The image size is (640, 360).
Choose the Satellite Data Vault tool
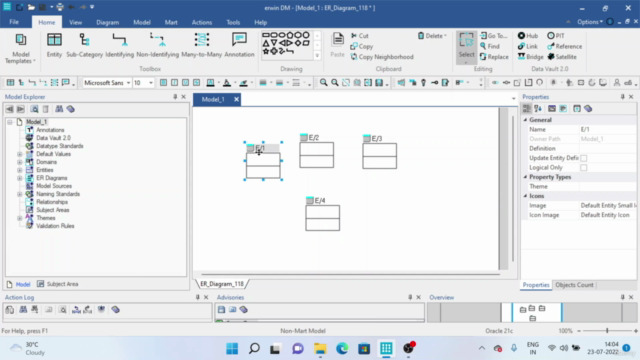click(x=562, y=57)
